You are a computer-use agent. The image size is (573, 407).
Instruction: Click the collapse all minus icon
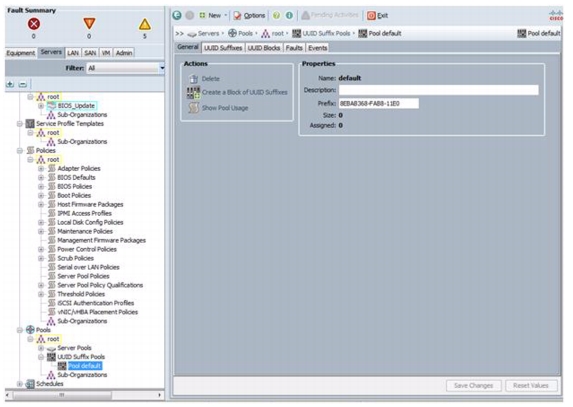[x=23, y=84]
